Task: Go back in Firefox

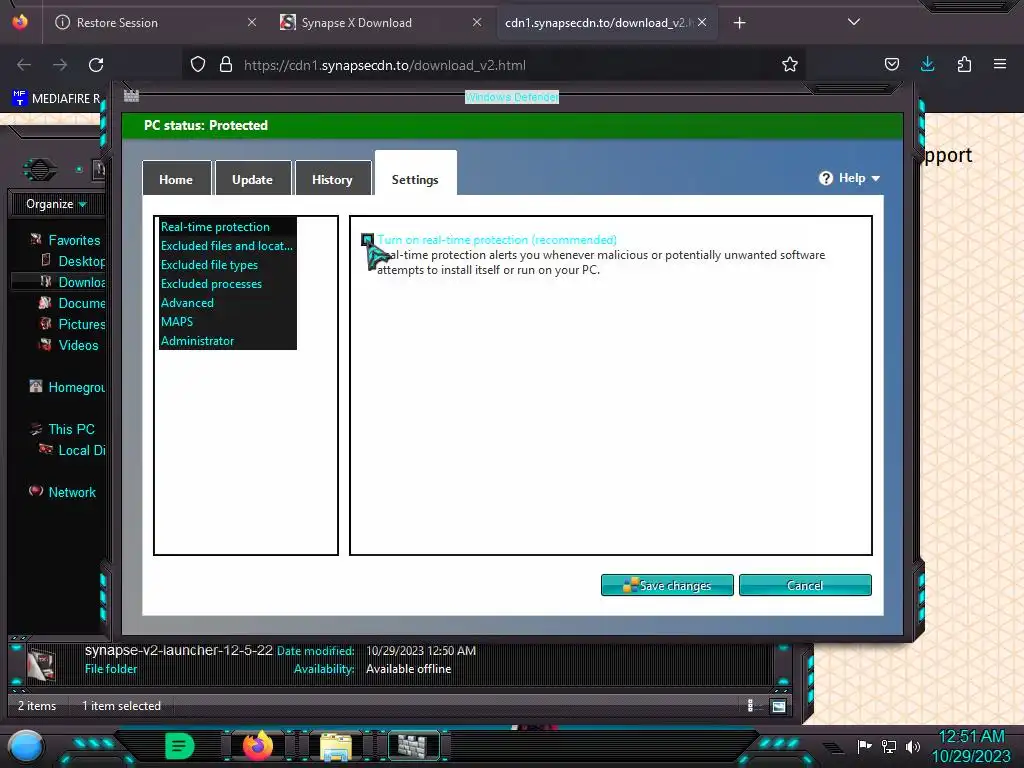Action: coord(24,65)
